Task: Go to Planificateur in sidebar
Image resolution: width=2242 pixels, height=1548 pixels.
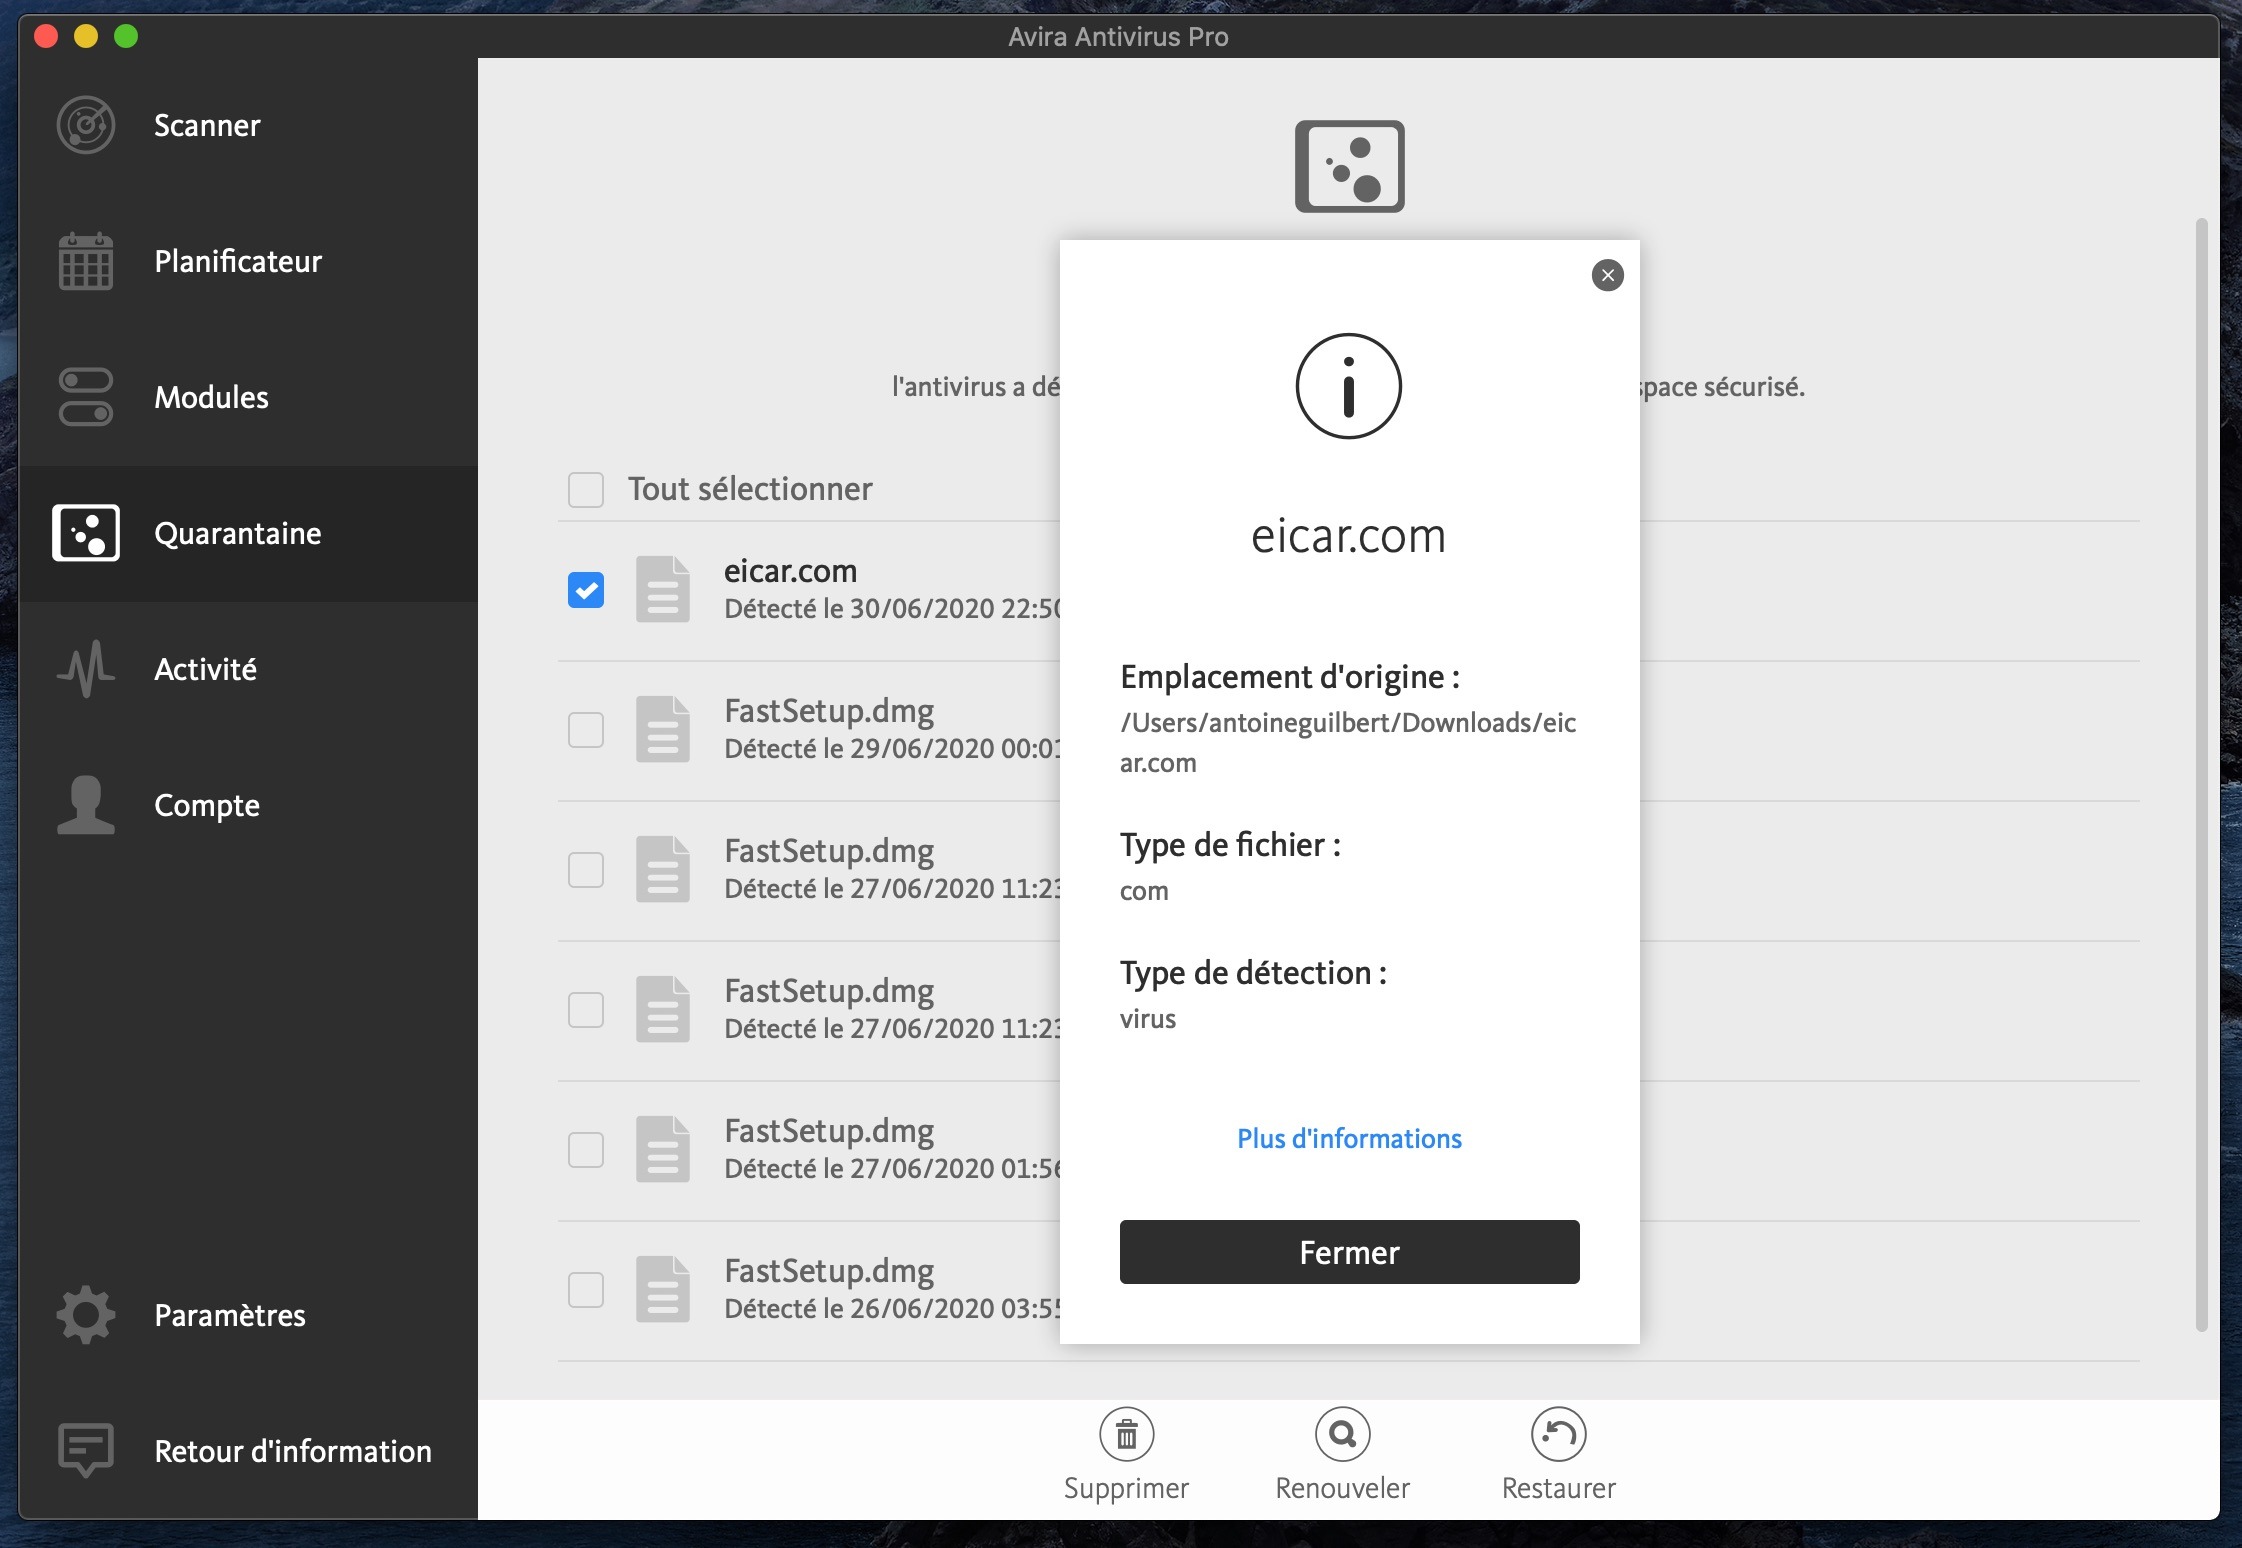Action: (x=248, y=261)
